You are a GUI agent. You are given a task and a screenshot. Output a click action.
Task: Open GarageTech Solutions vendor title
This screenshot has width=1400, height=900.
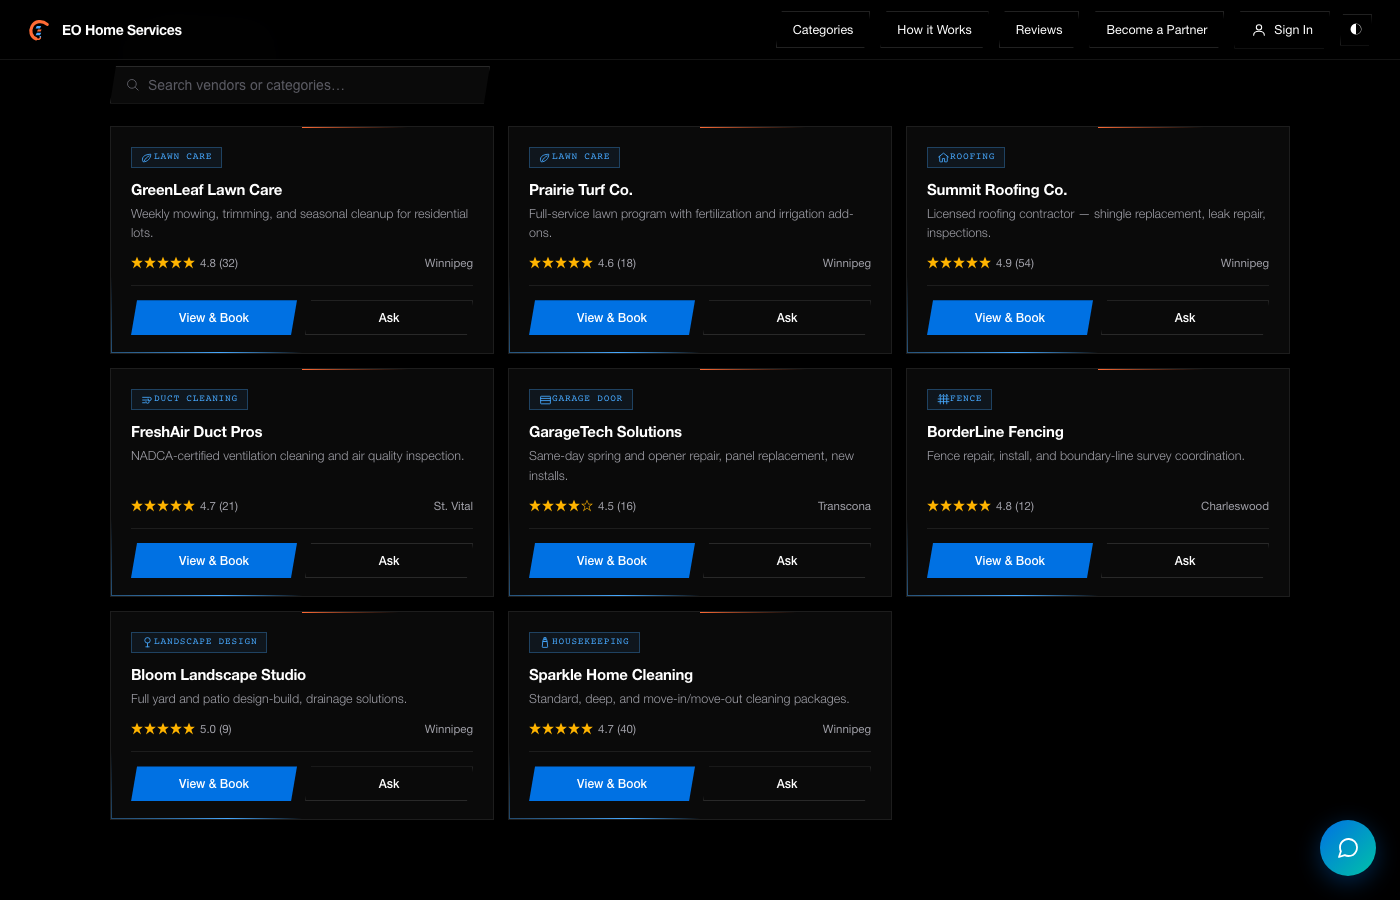(x=605, y=432)
